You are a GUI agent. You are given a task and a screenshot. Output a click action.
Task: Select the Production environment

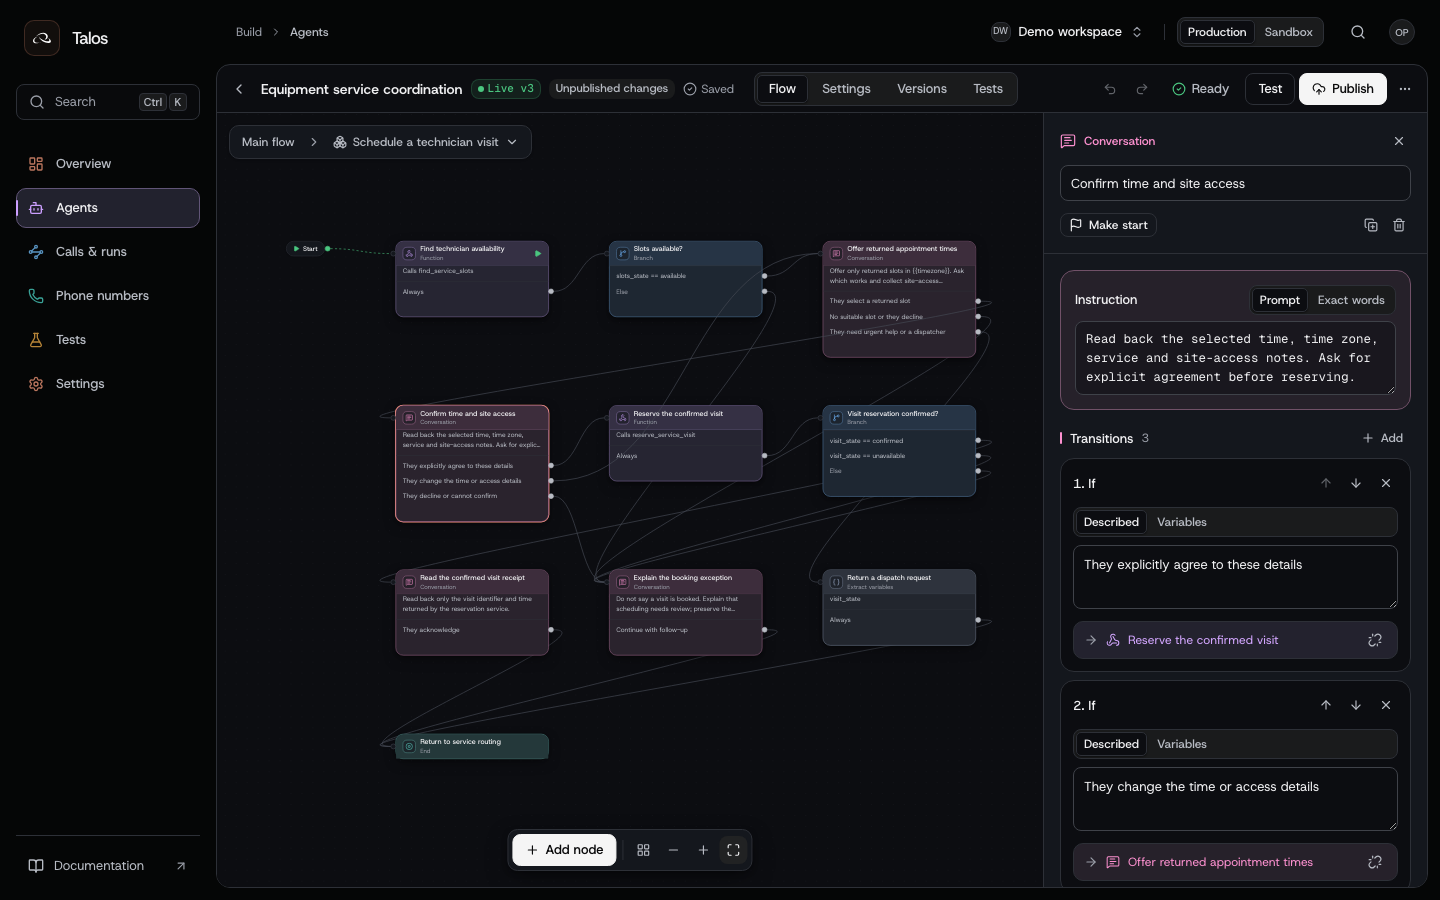(1216, 32)
